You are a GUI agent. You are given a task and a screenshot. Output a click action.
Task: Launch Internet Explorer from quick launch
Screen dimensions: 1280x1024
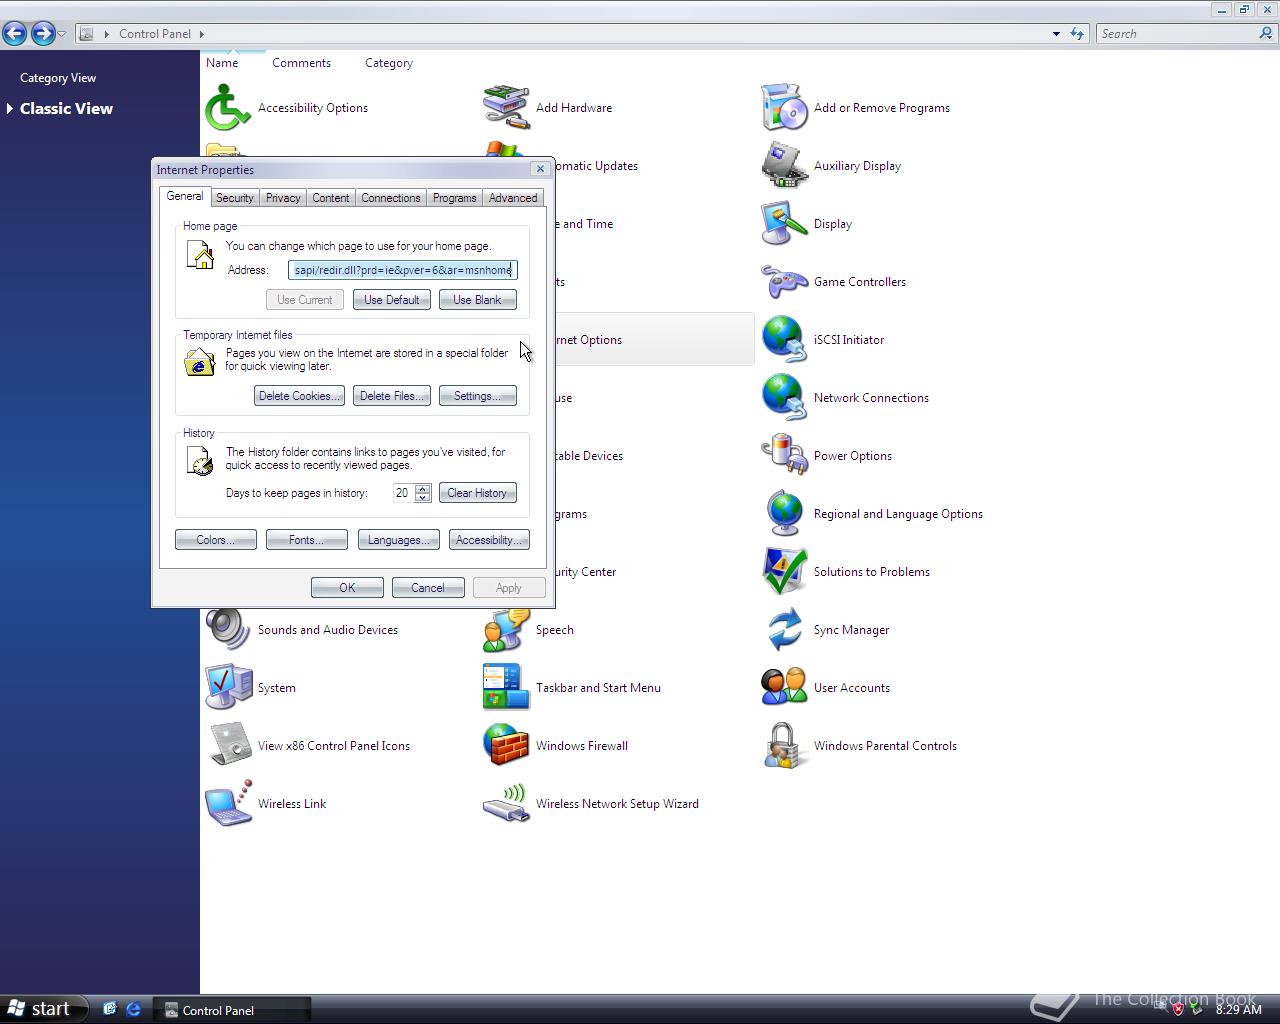click(x=133, y=1009)
